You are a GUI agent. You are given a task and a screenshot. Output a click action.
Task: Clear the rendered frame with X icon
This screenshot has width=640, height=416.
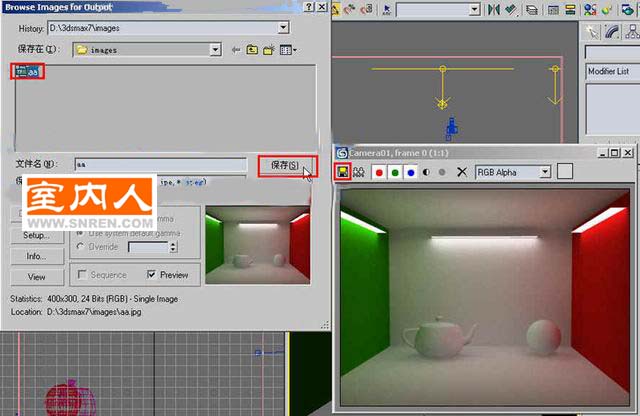[x=462, y=172]
